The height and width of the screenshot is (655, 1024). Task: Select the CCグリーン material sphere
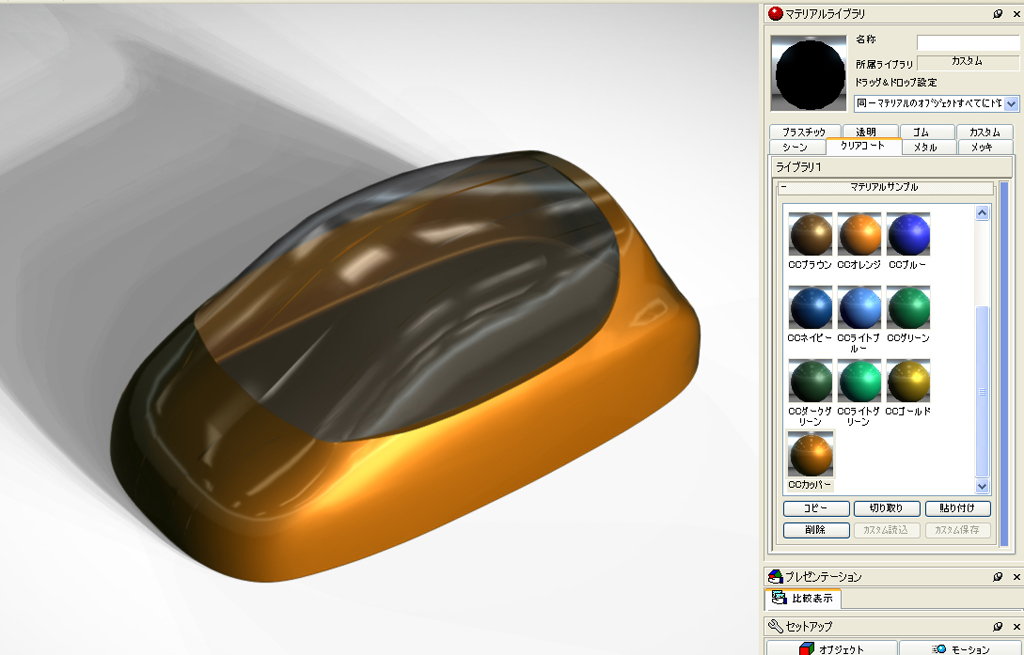[x=908, y=309]
